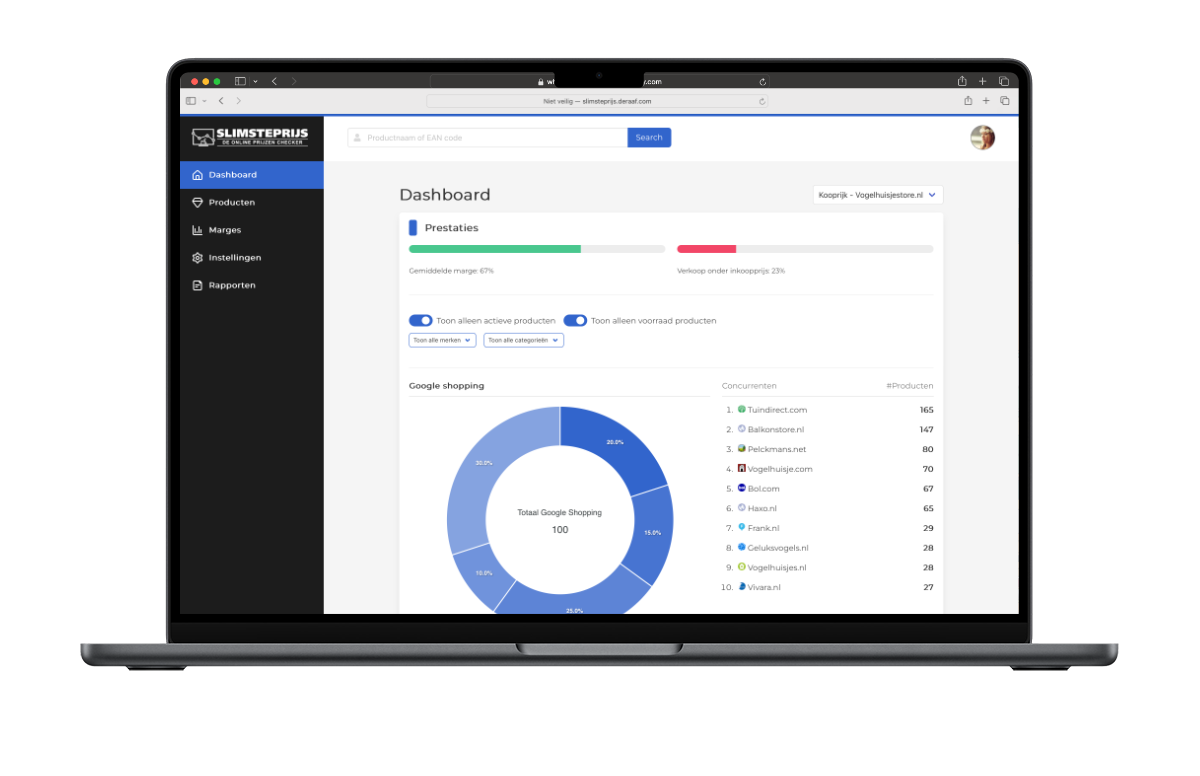Open the user avatar profile picture
This screenshot has width=1200, height=776.
pos(983,138)
